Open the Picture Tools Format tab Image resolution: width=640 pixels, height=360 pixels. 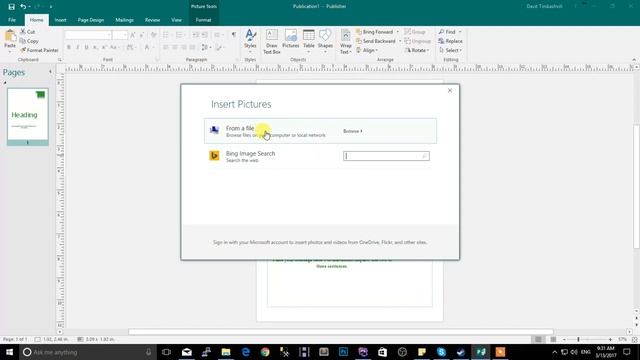[203, 20]
